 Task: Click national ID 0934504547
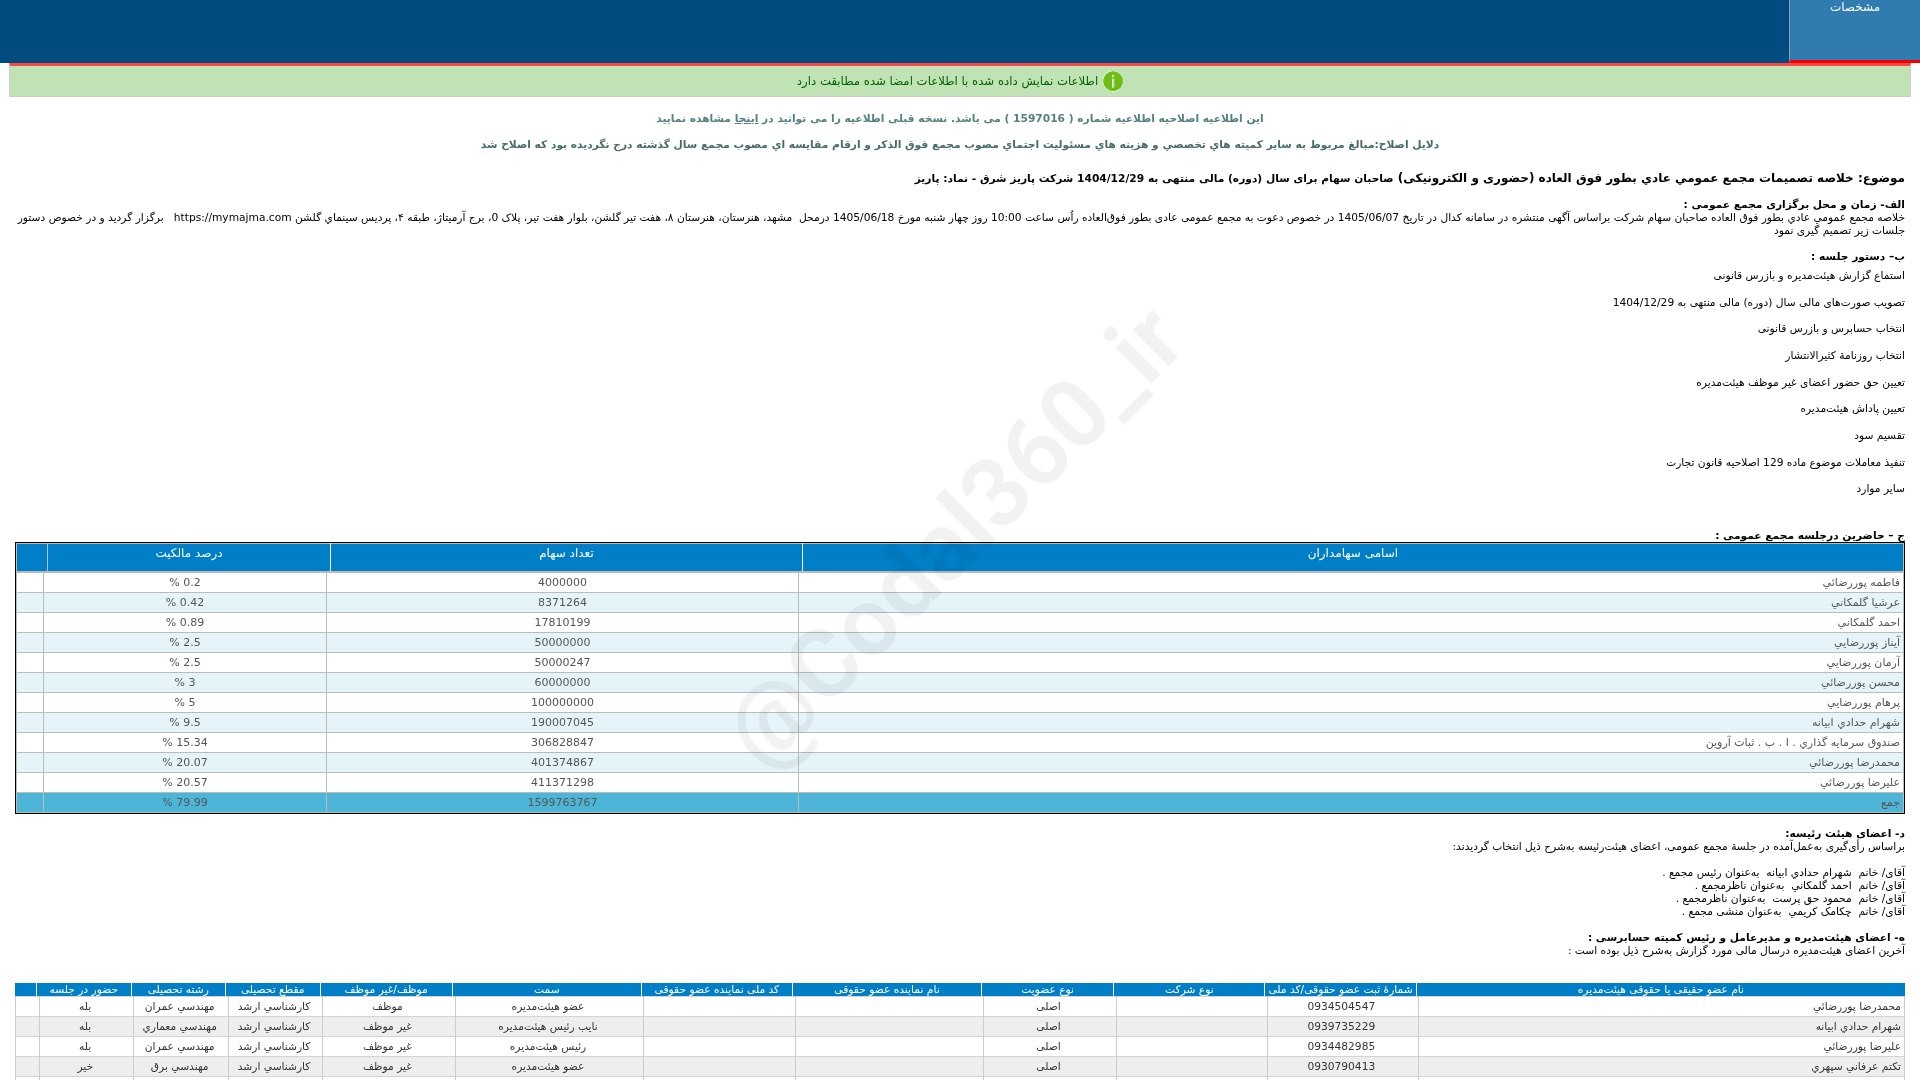pyautogui.click(x=1341, y=1007)
